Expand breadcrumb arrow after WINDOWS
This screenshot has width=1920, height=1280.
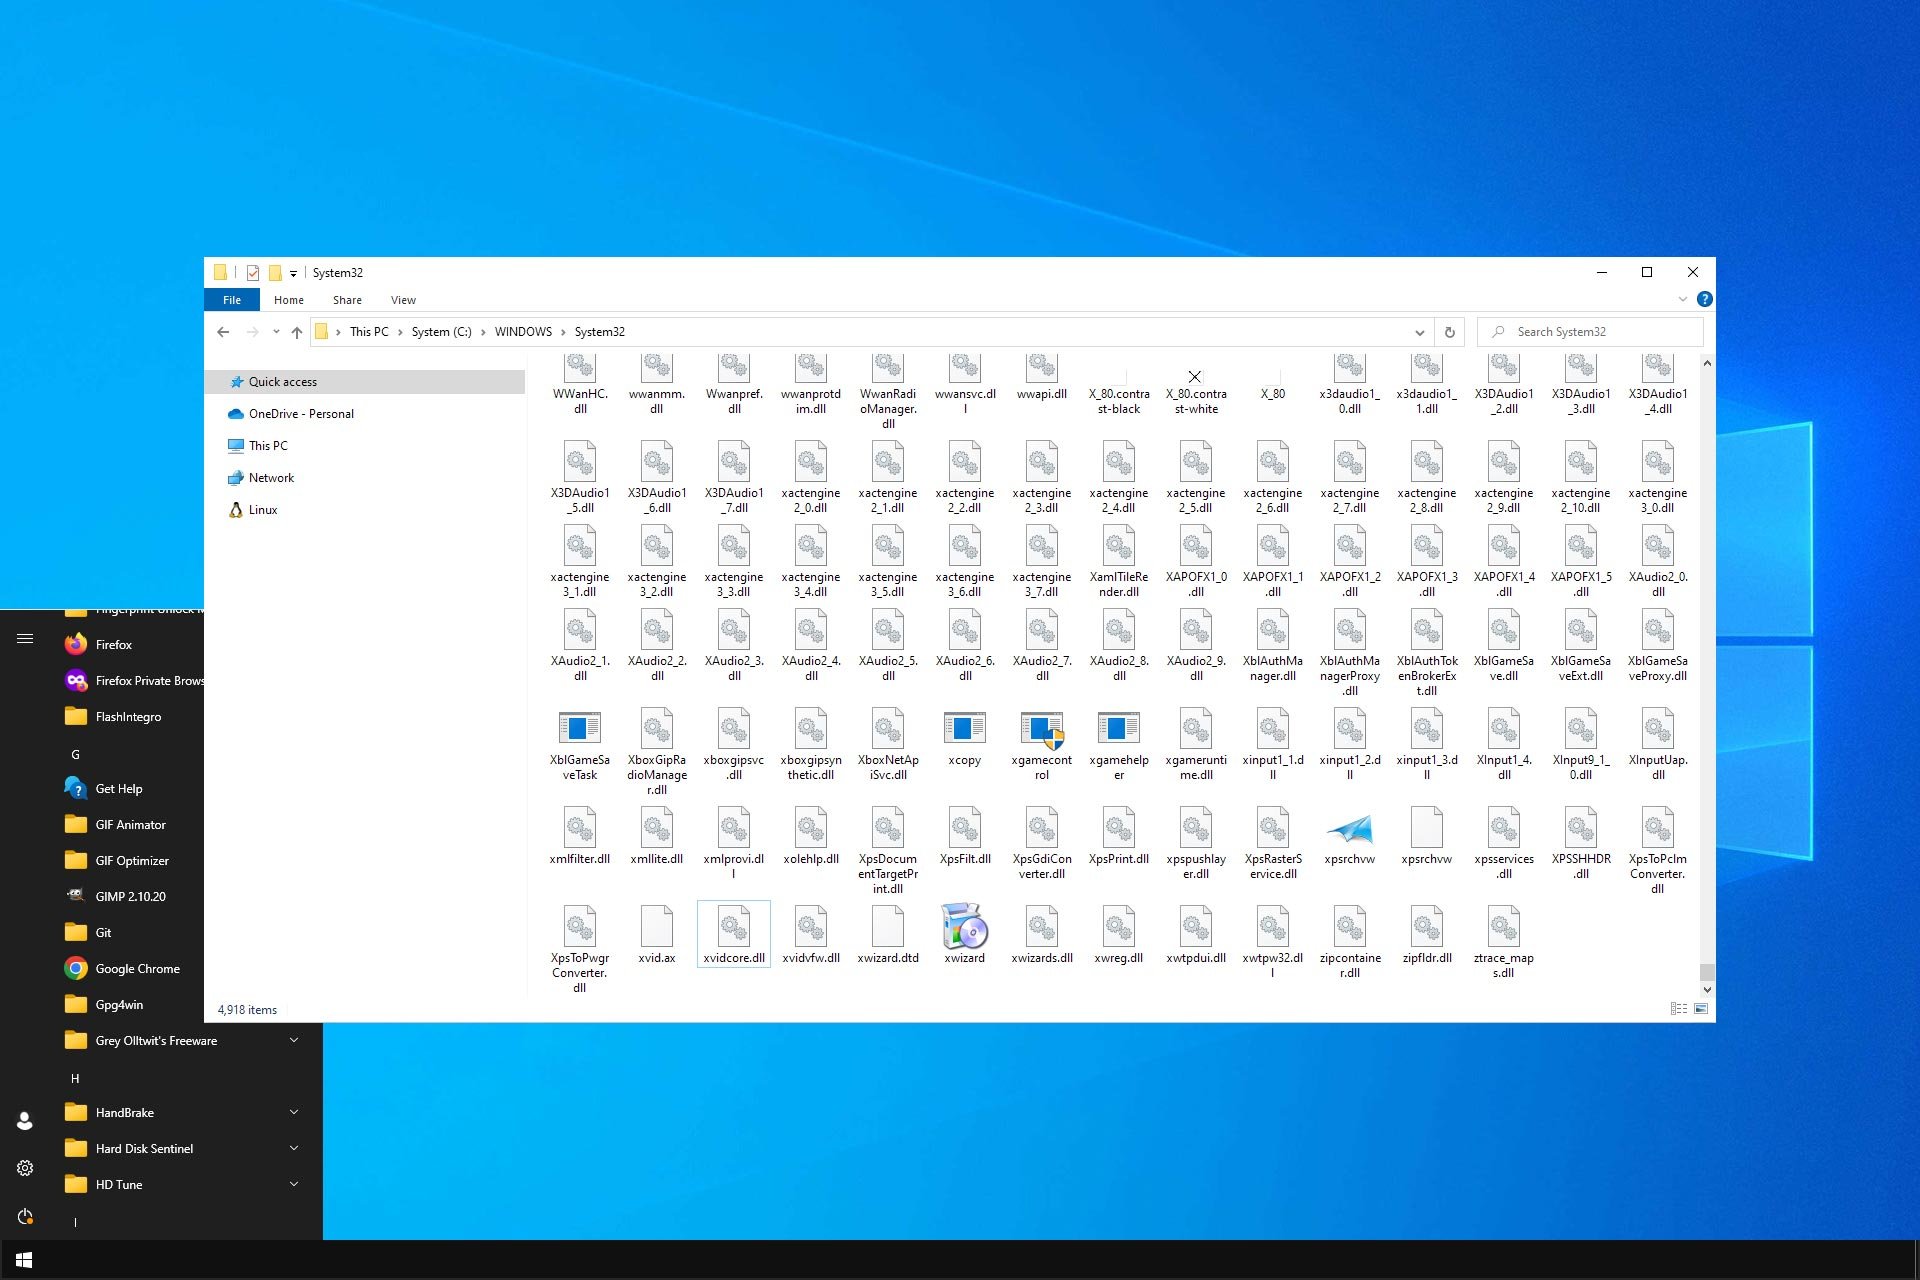coord(563,332)
